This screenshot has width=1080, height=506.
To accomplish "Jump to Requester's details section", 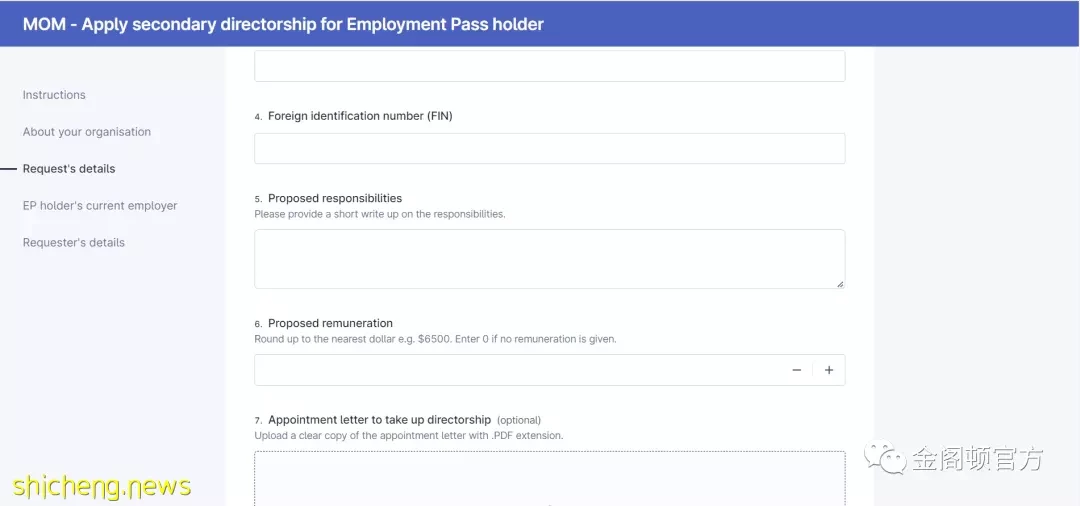I will click(74, 242).
